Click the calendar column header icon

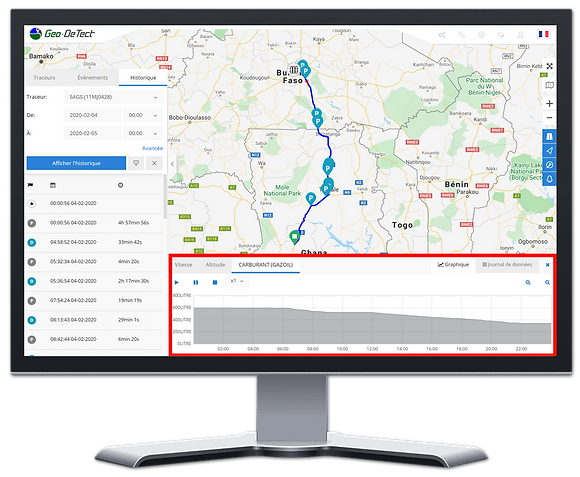pos(53,185)
